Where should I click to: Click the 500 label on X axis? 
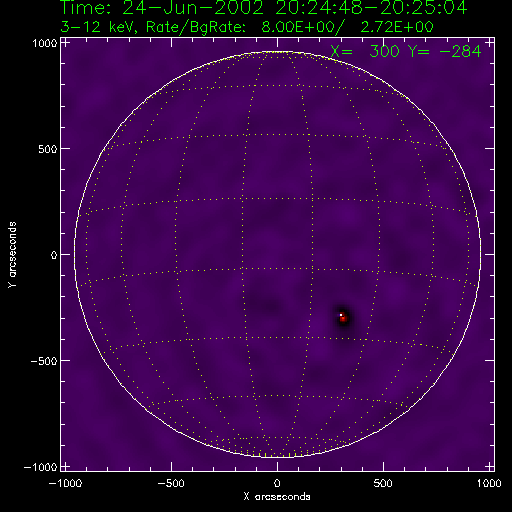coord(383,483)
